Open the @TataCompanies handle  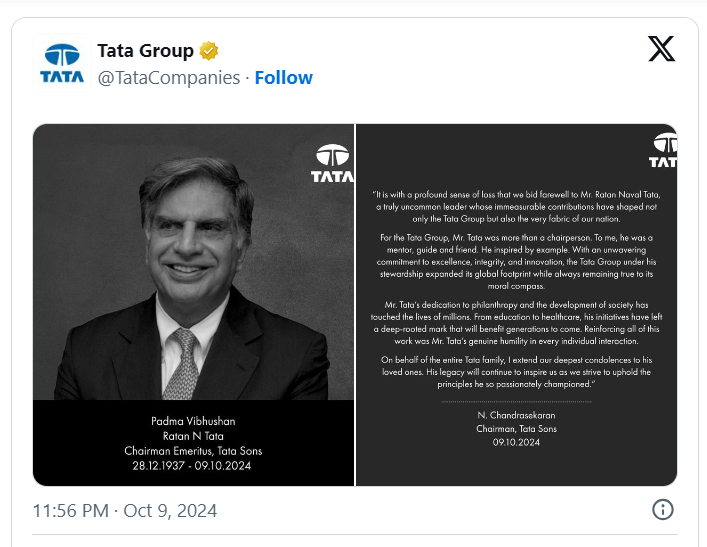[x=169, y=78]
